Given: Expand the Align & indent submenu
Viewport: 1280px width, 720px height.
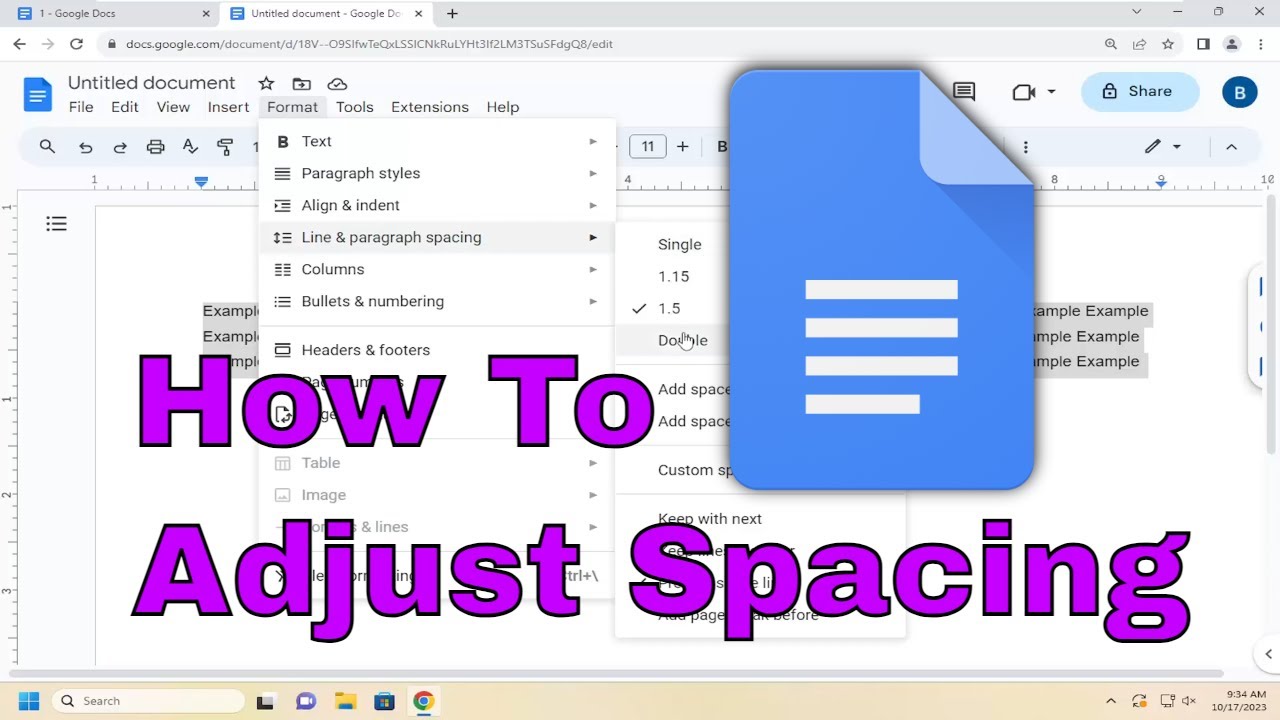Looking at the screenshot, I should point(436,205).
